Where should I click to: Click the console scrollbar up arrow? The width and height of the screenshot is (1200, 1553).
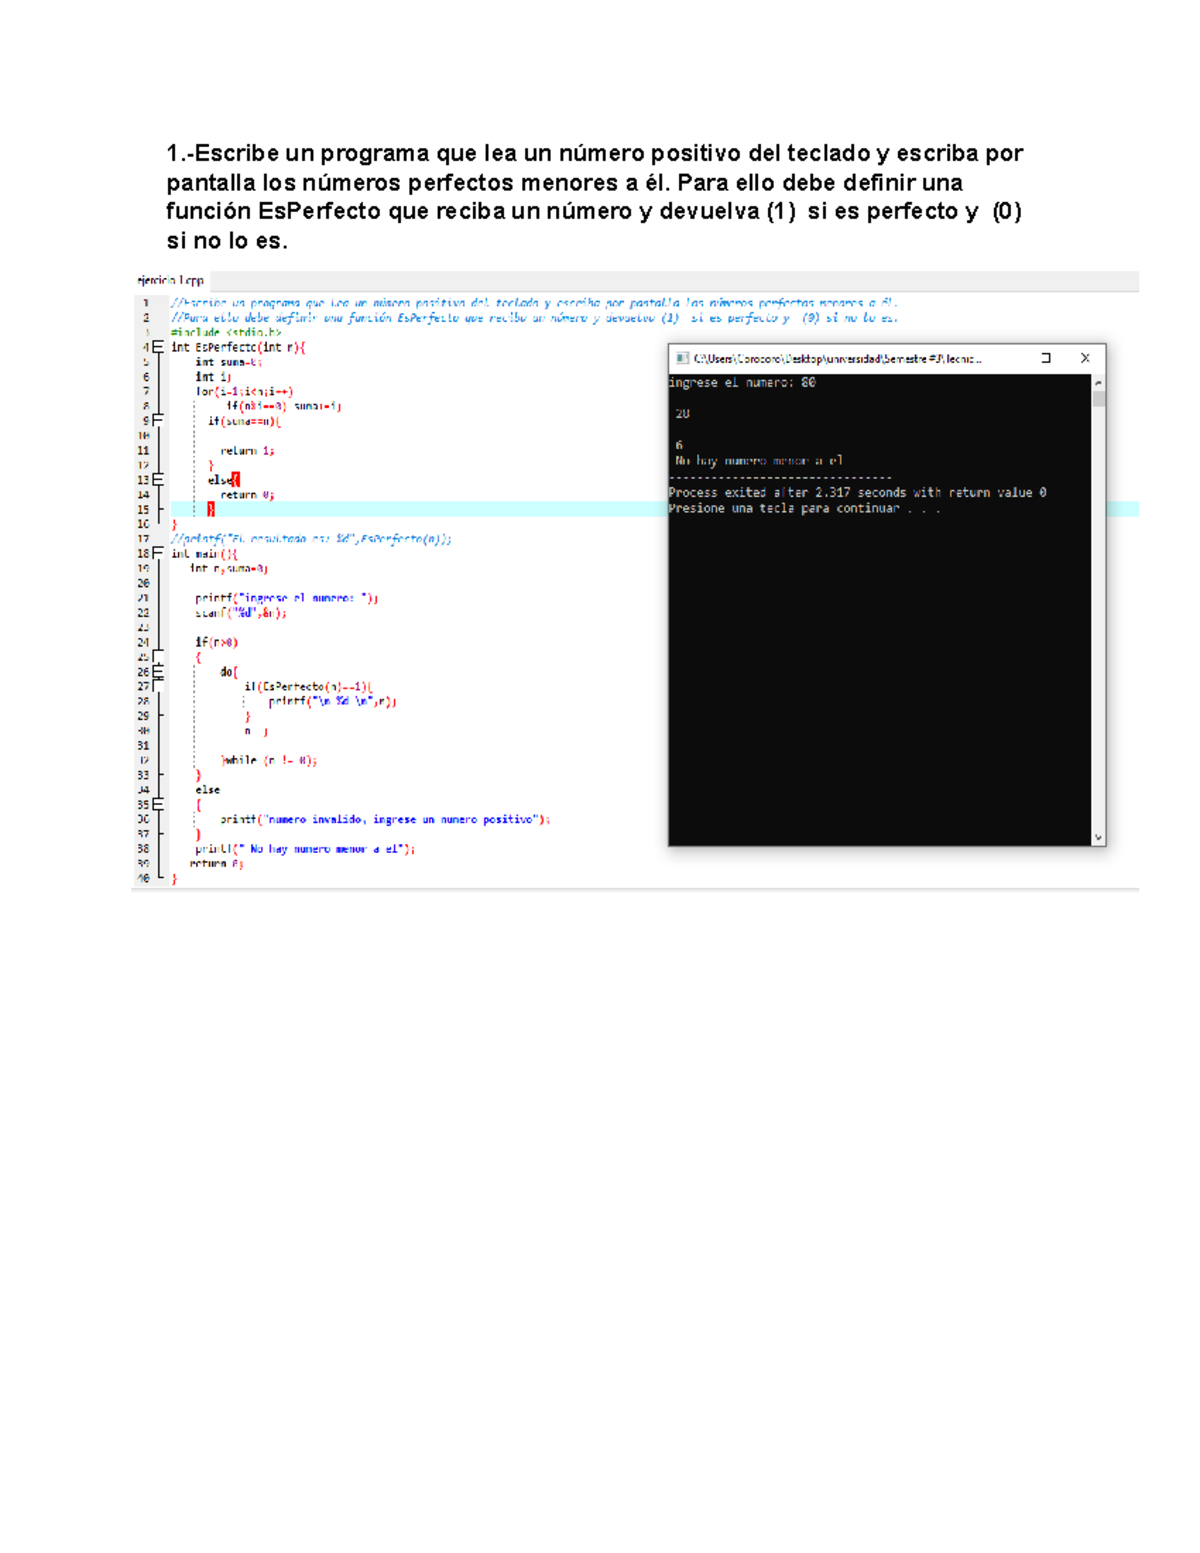pos(1098,383)
